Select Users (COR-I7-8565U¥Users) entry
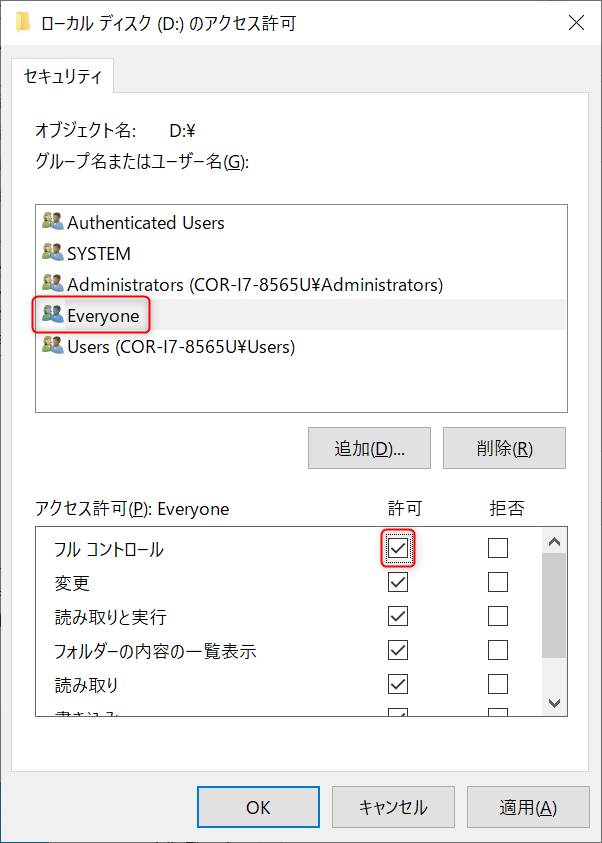The height and width of the screenshot is (843, 602). [301, 346]
